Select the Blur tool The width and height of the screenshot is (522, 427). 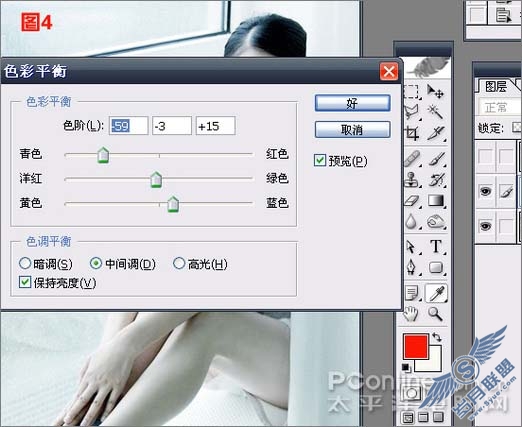[x=411, y=221]
